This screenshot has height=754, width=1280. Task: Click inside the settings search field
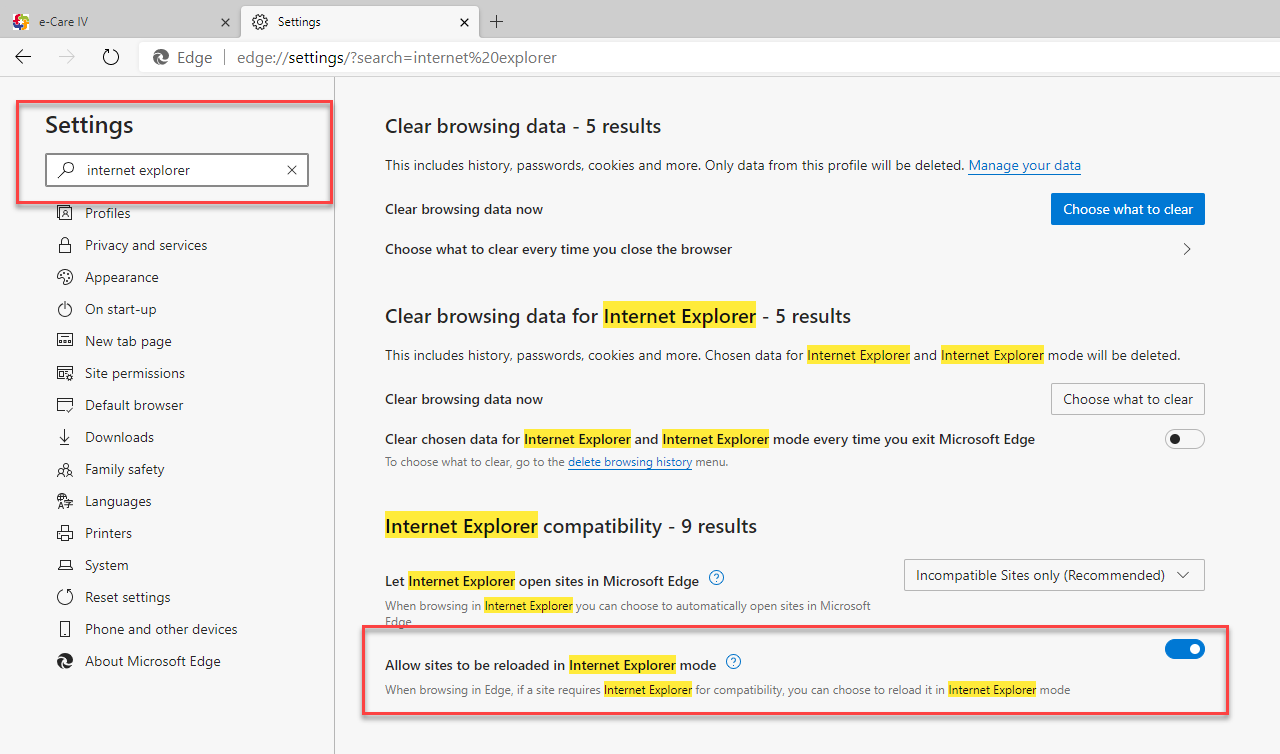pyautogui.click(x=180, y=170)
